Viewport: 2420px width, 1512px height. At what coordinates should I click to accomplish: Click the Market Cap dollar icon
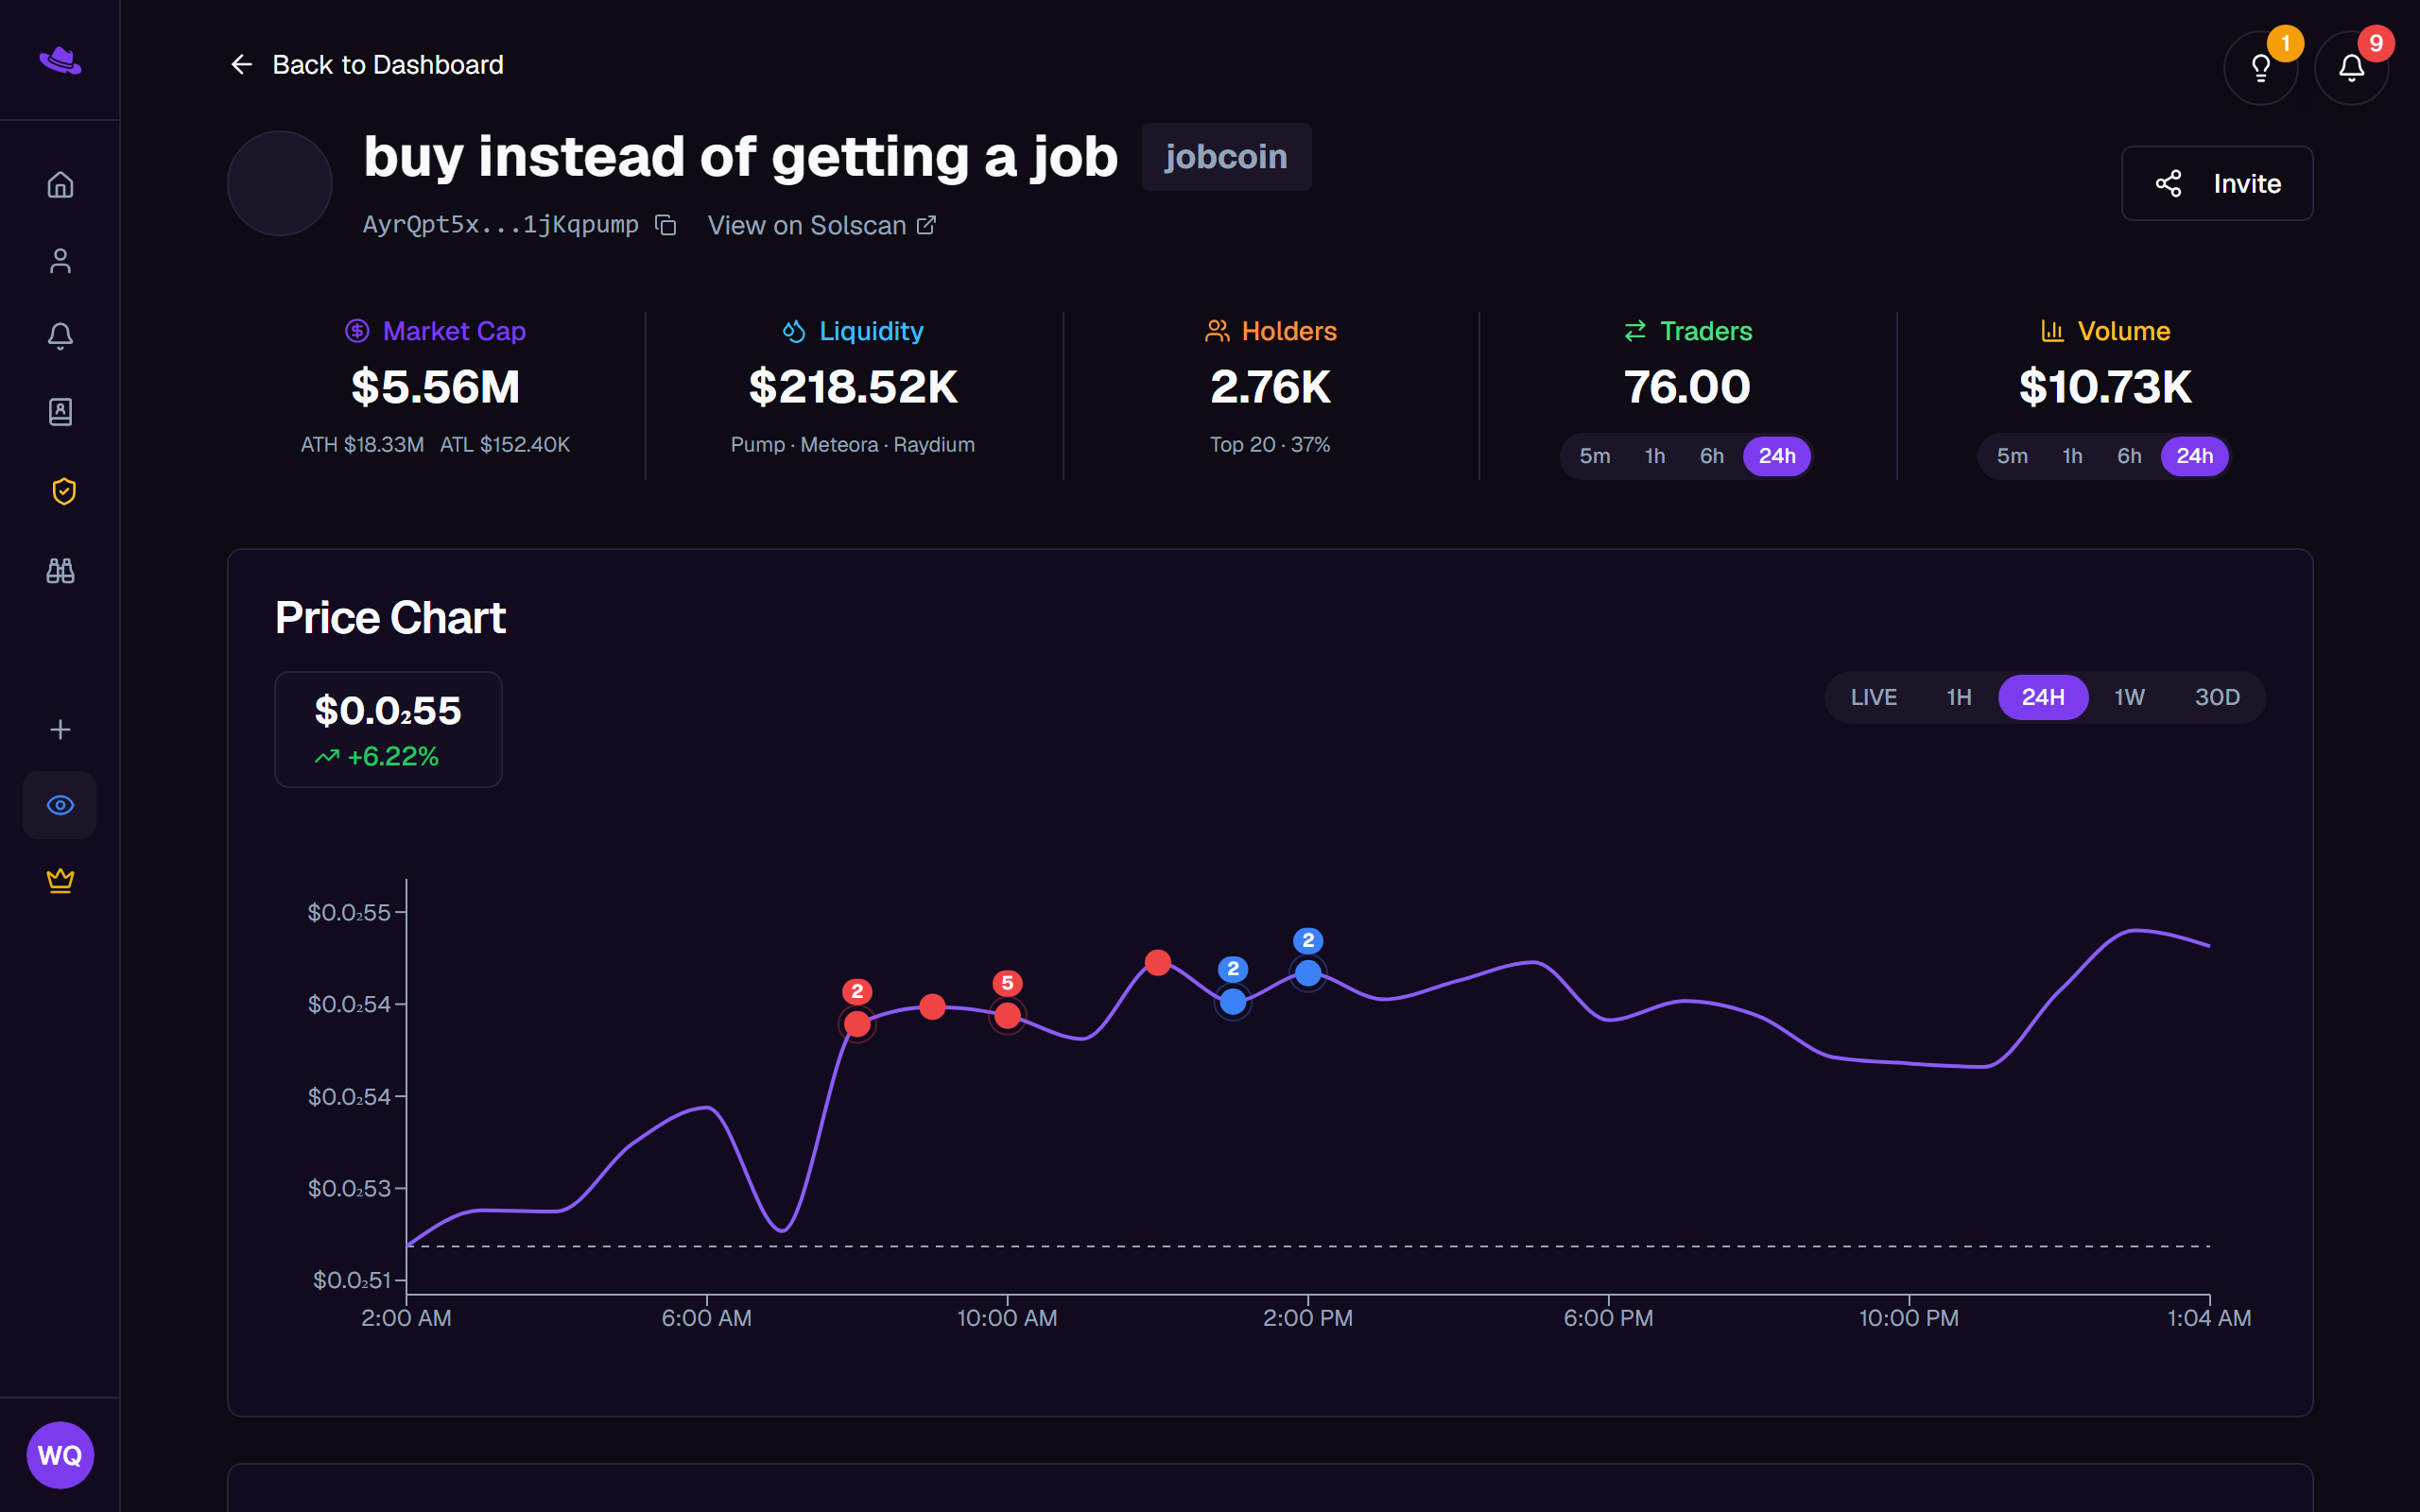coord(357,331)
